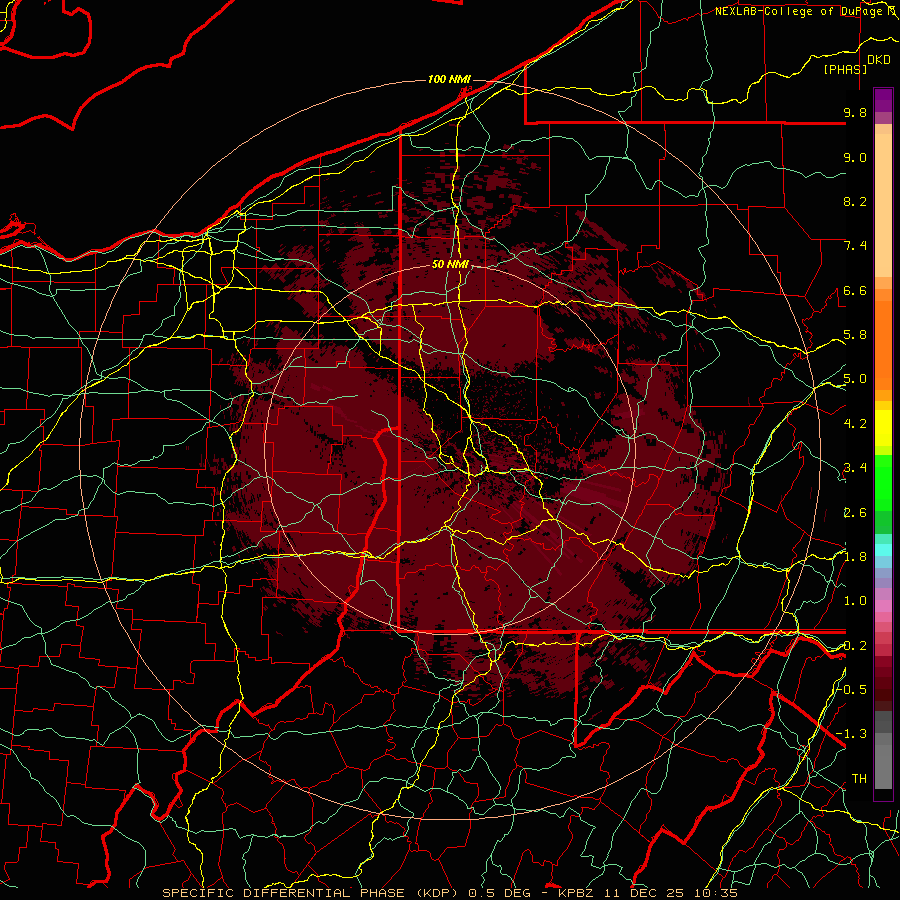This screenshot has height=900, width=900.
Task: Click the 1.0 value on the scale
Action: (x=855, y=602)
